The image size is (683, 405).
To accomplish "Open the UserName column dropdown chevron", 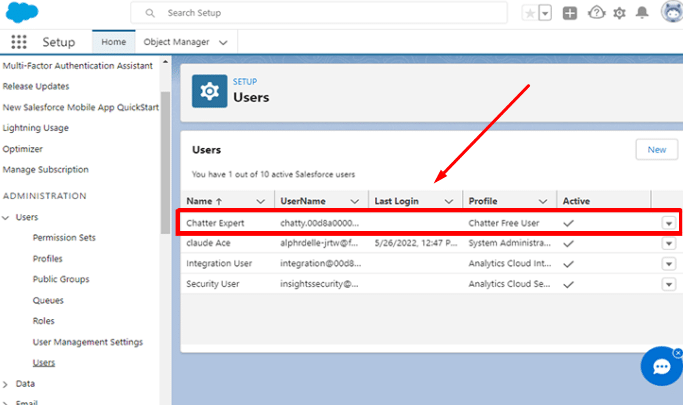I will 355,201.
